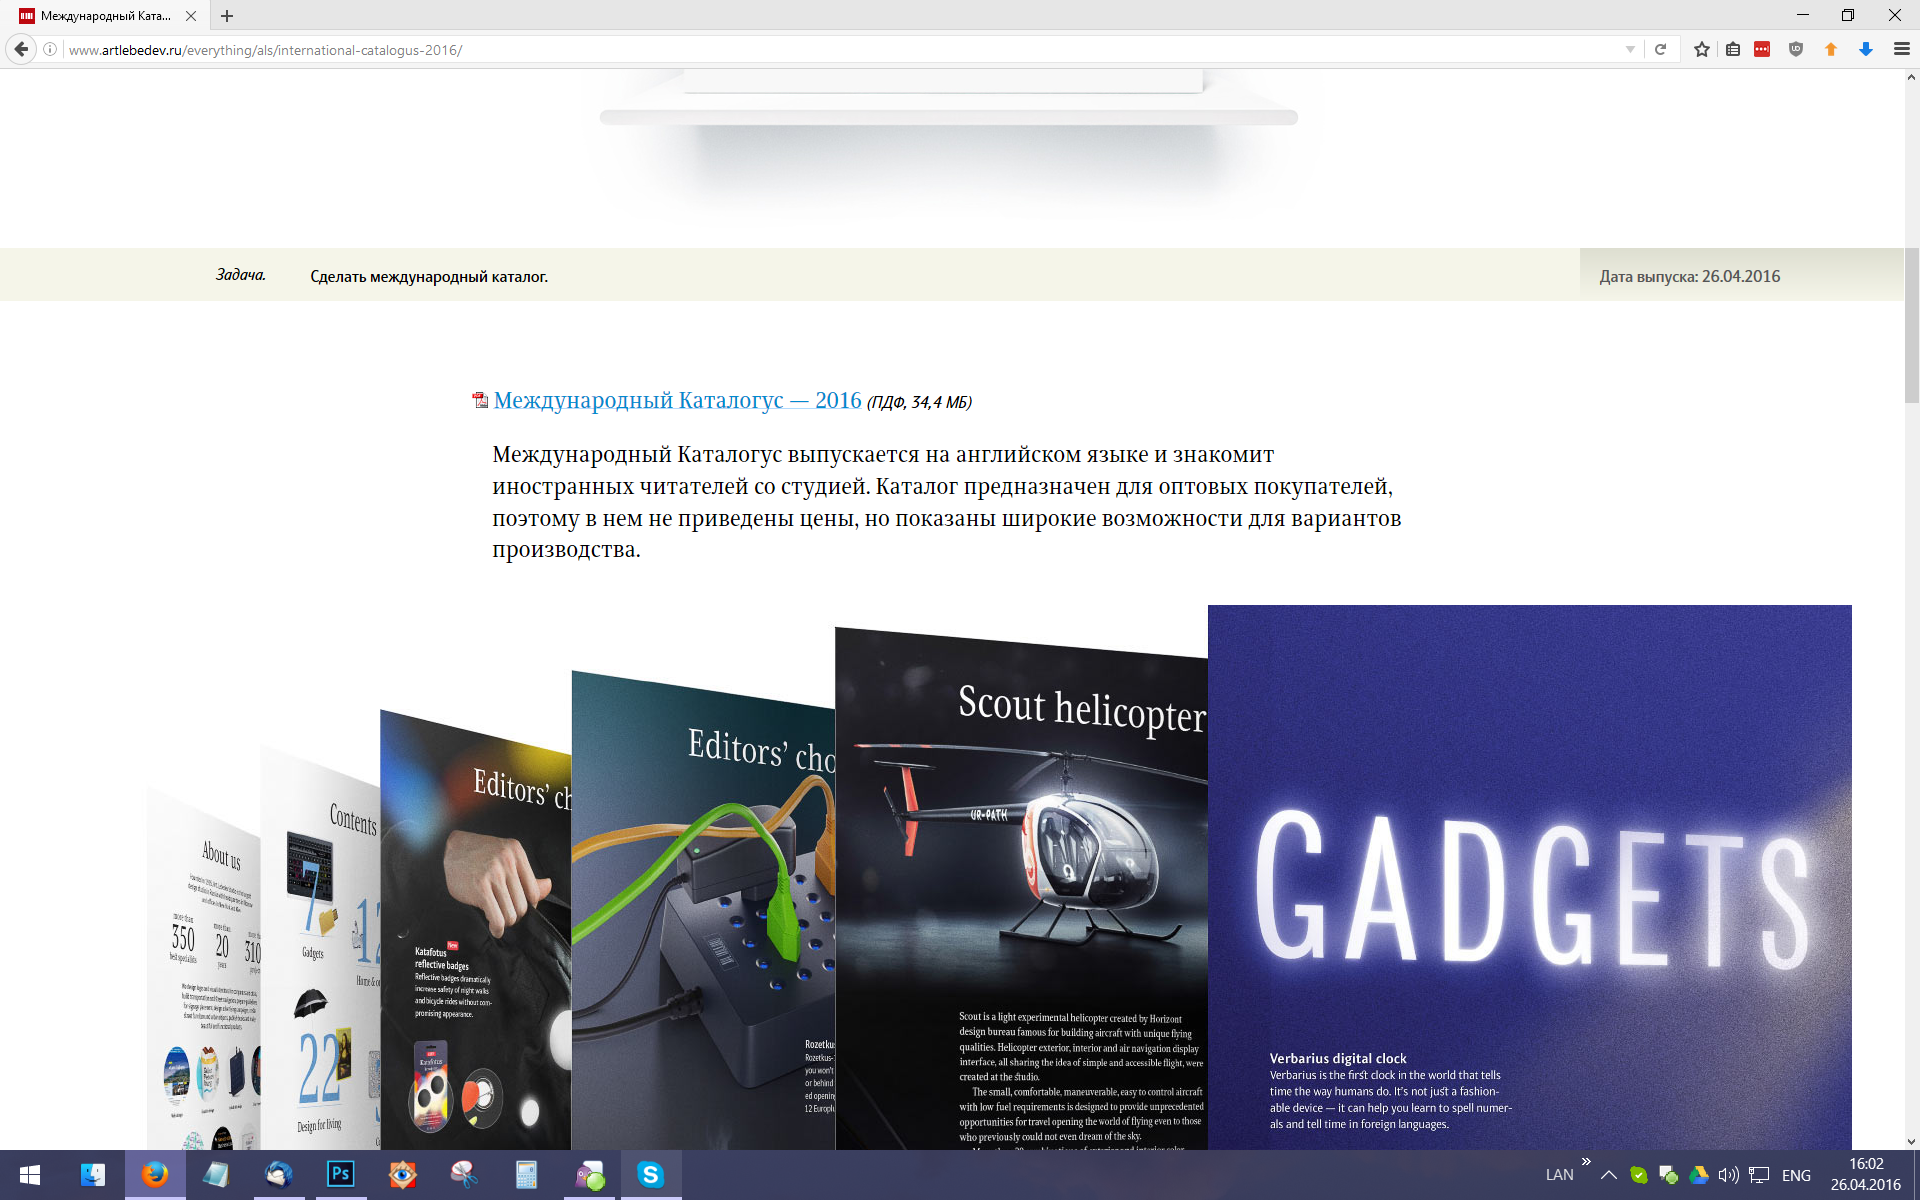Expand hidden system tray icons
The width and height of the screenshot is (1920, 1200).
click(1608, 1175)
